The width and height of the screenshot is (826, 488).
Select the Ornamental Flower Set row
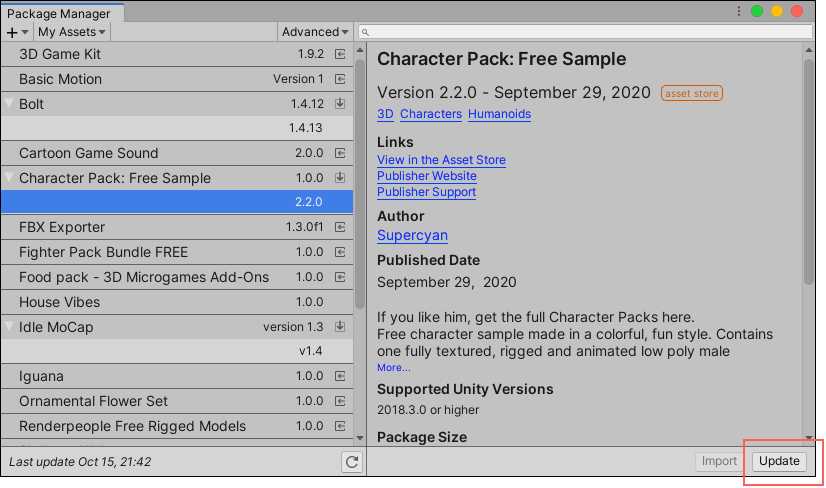177,401
